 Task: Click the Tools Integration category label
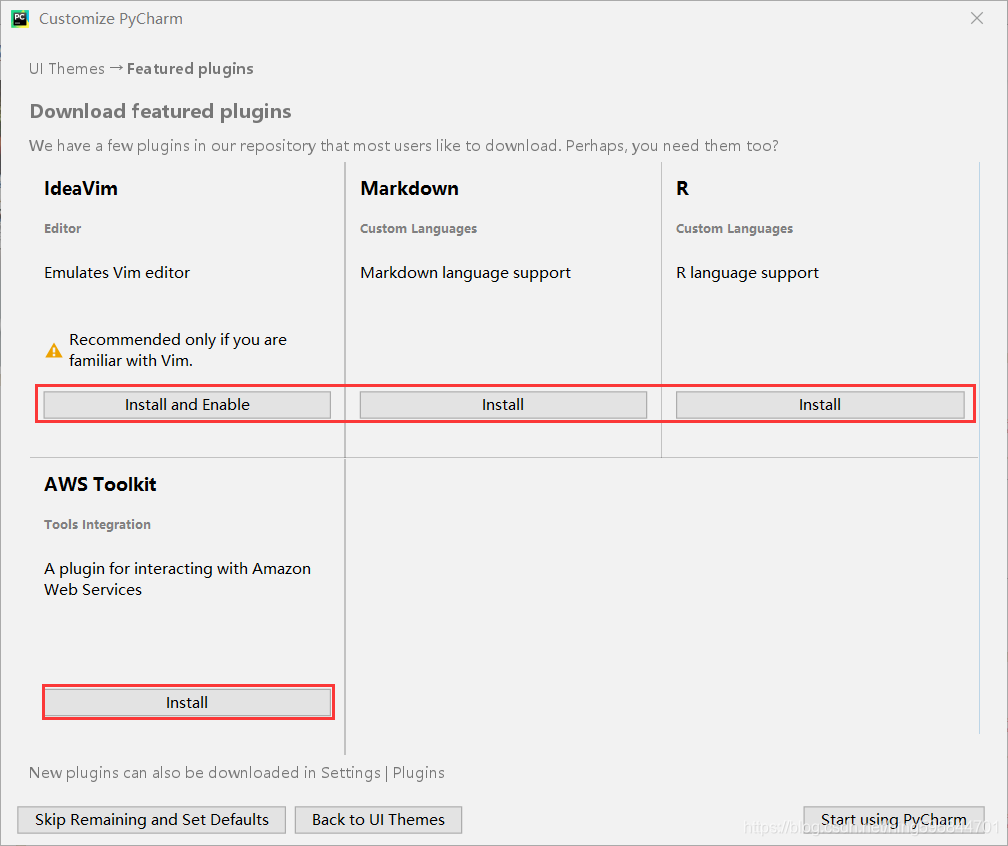[97, 525]
